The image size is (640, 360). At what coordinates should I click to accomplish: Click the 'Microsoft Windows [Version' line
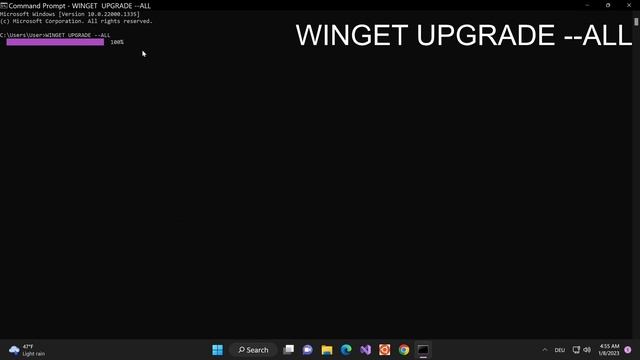pyautogui.click(x=70, y=14)
